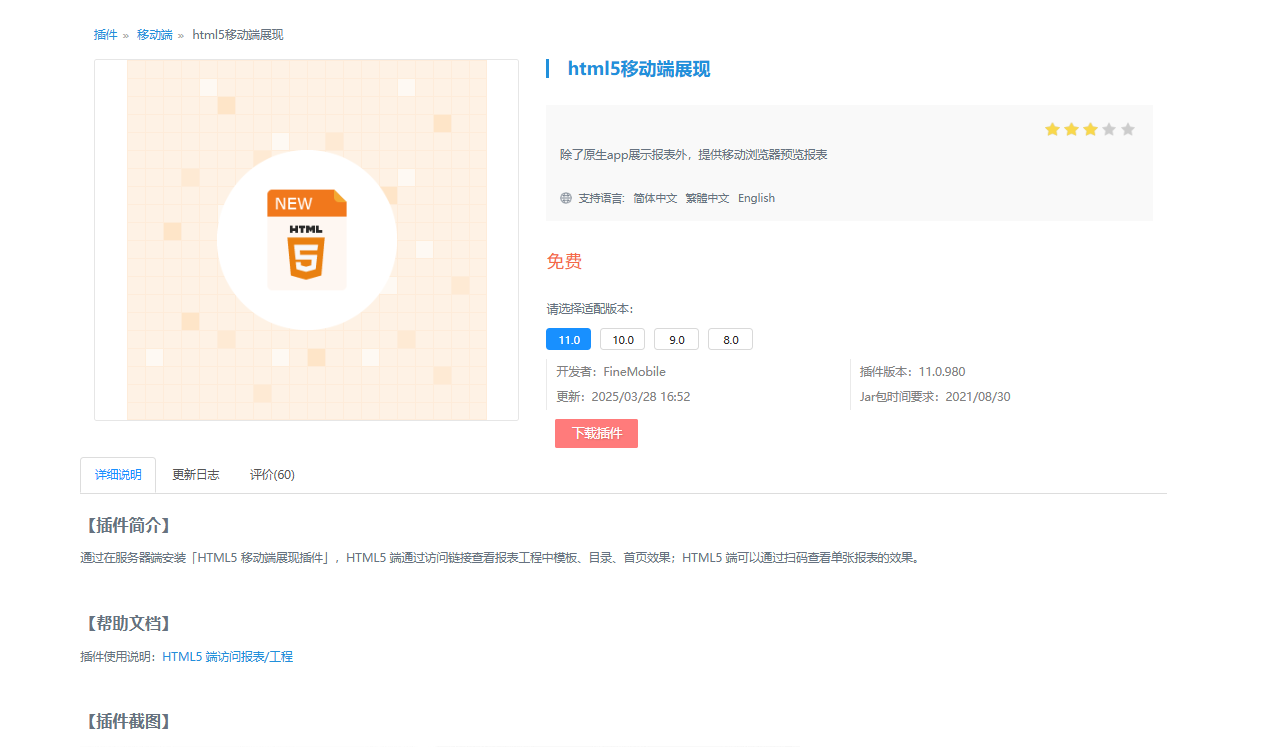Screen dimensions: 1269x747
Task: Click the second rating star
Action: (x=1071, y=129)
